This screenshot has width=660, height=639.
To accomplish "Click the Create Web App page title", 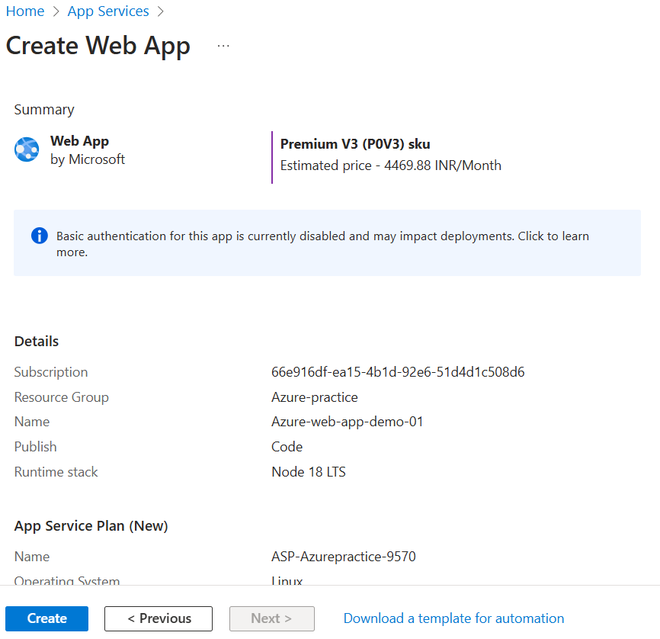I will click(98, 46).
